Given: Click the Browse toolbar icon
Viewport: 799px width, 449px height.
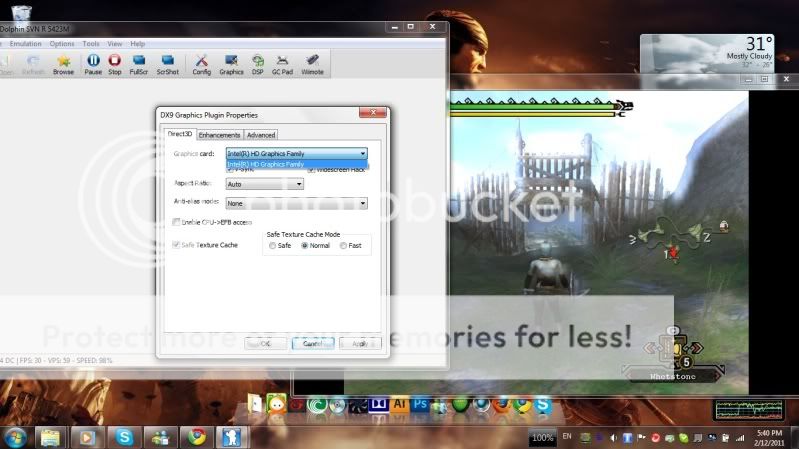Looking at the screenshot, I should pyautogui.click(x=63, y=64).
